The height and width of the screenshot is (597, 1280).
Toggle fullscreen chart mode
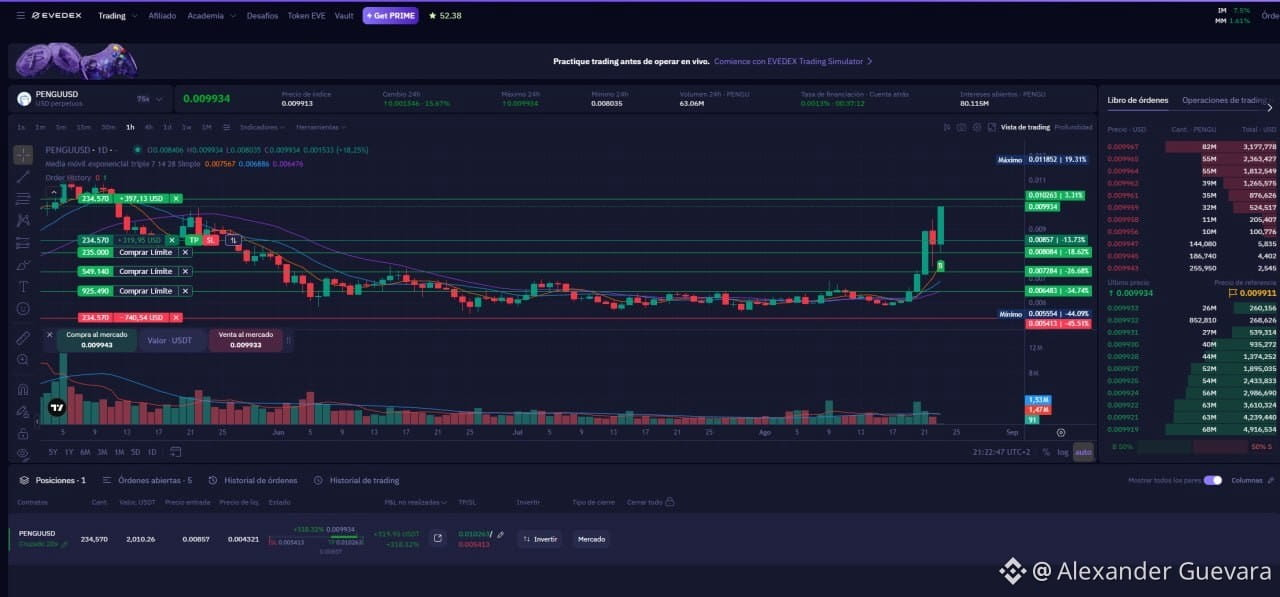pyautogui.click(x=991, y=127)
